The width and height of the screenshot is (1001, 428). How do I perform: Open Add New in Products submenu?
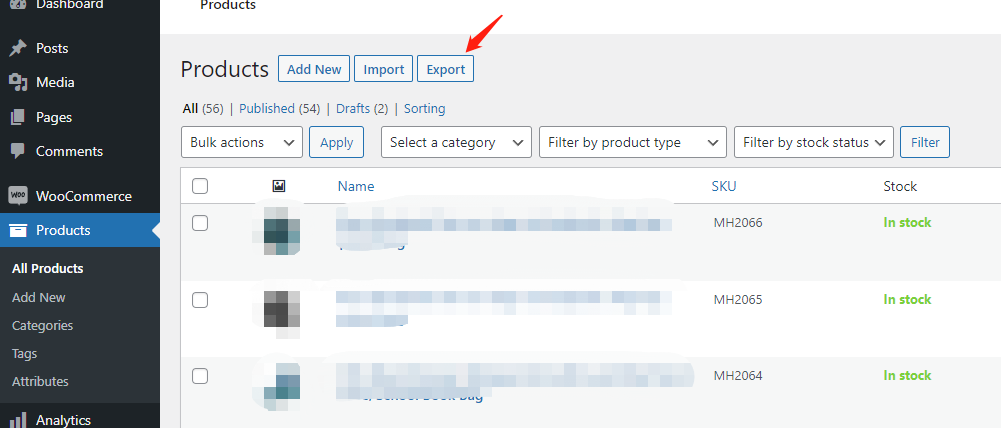38,298
